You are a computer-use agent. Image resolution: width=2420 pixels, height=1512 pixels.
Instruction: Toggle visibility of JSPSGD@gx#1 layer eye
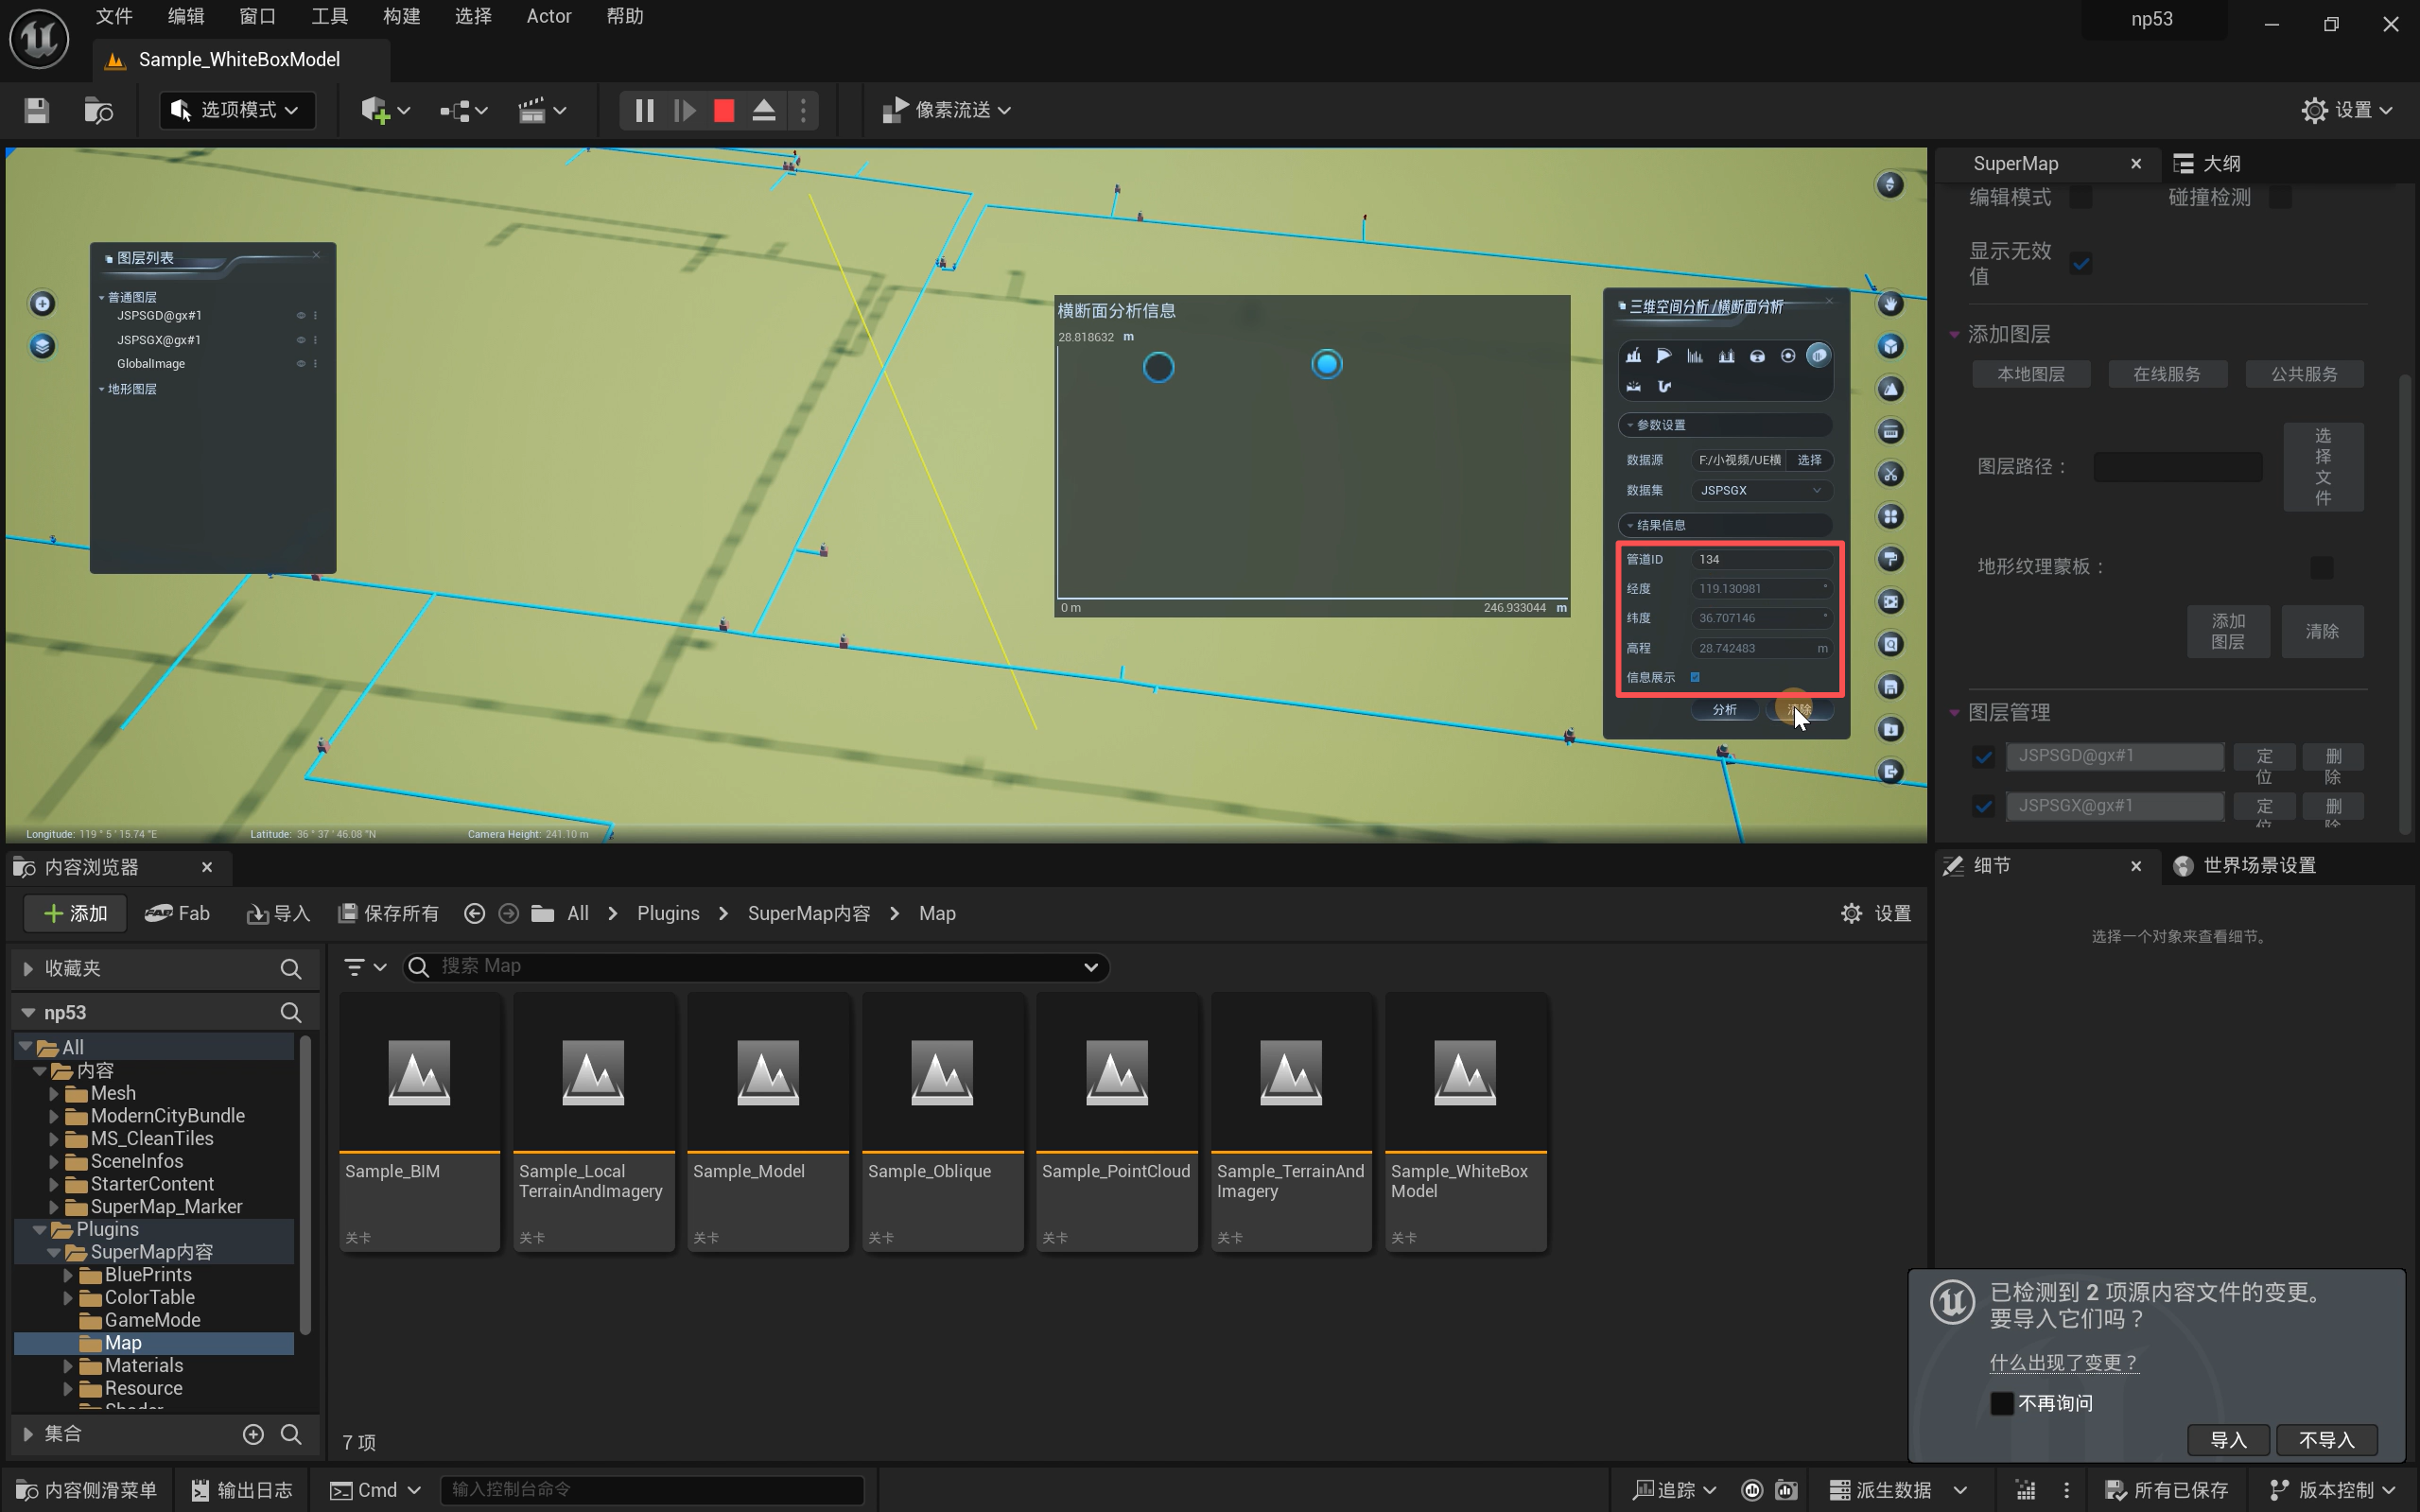tap(300, 315)
